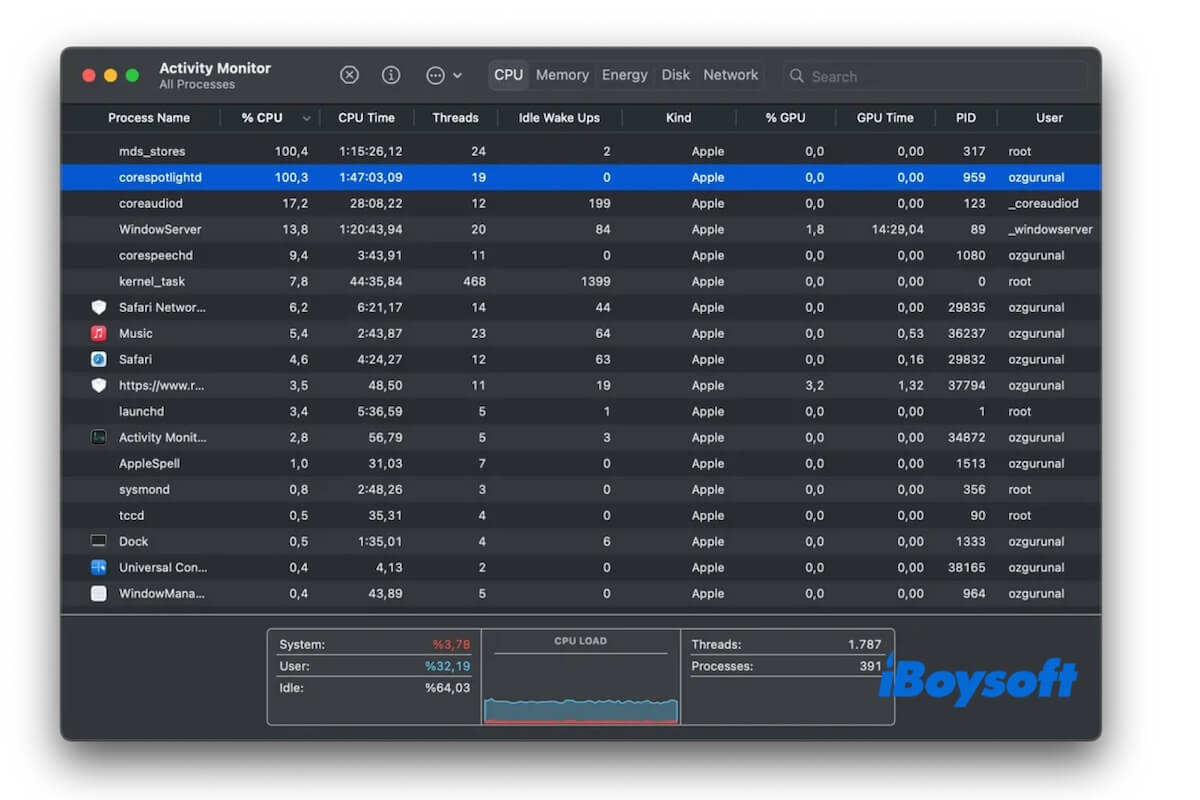
Task: Open the Disk tab
Action: [x=676, y=75]
